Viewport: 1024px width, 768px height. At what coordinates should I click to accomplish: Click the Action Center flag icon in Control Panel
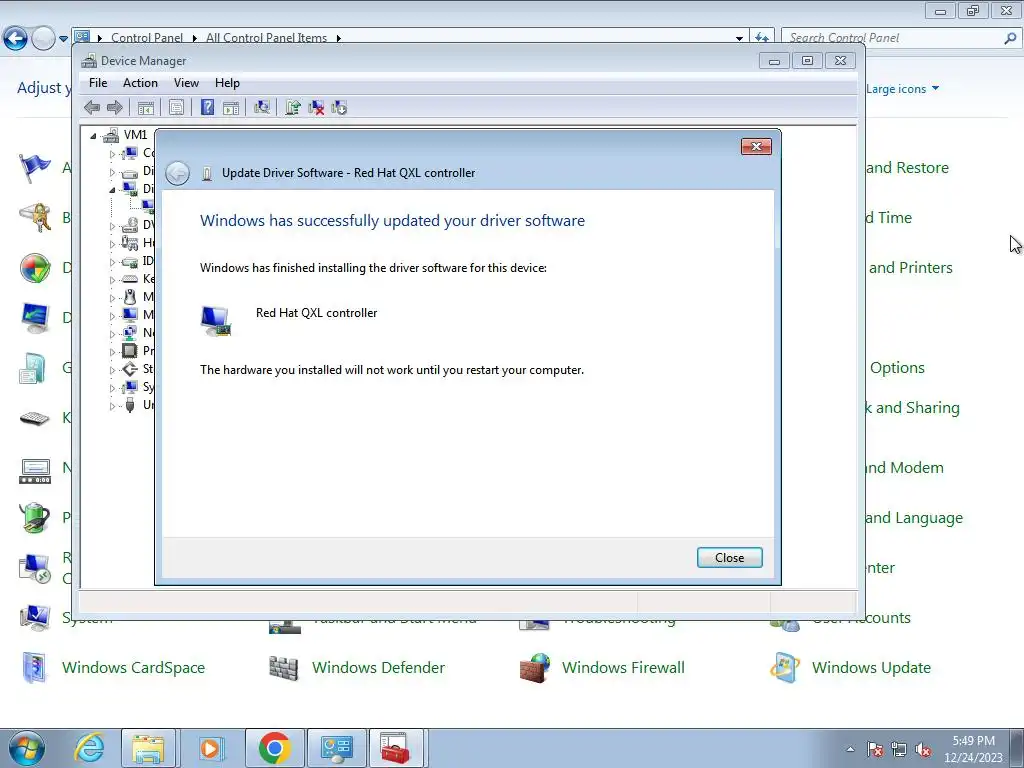point(35,168)
